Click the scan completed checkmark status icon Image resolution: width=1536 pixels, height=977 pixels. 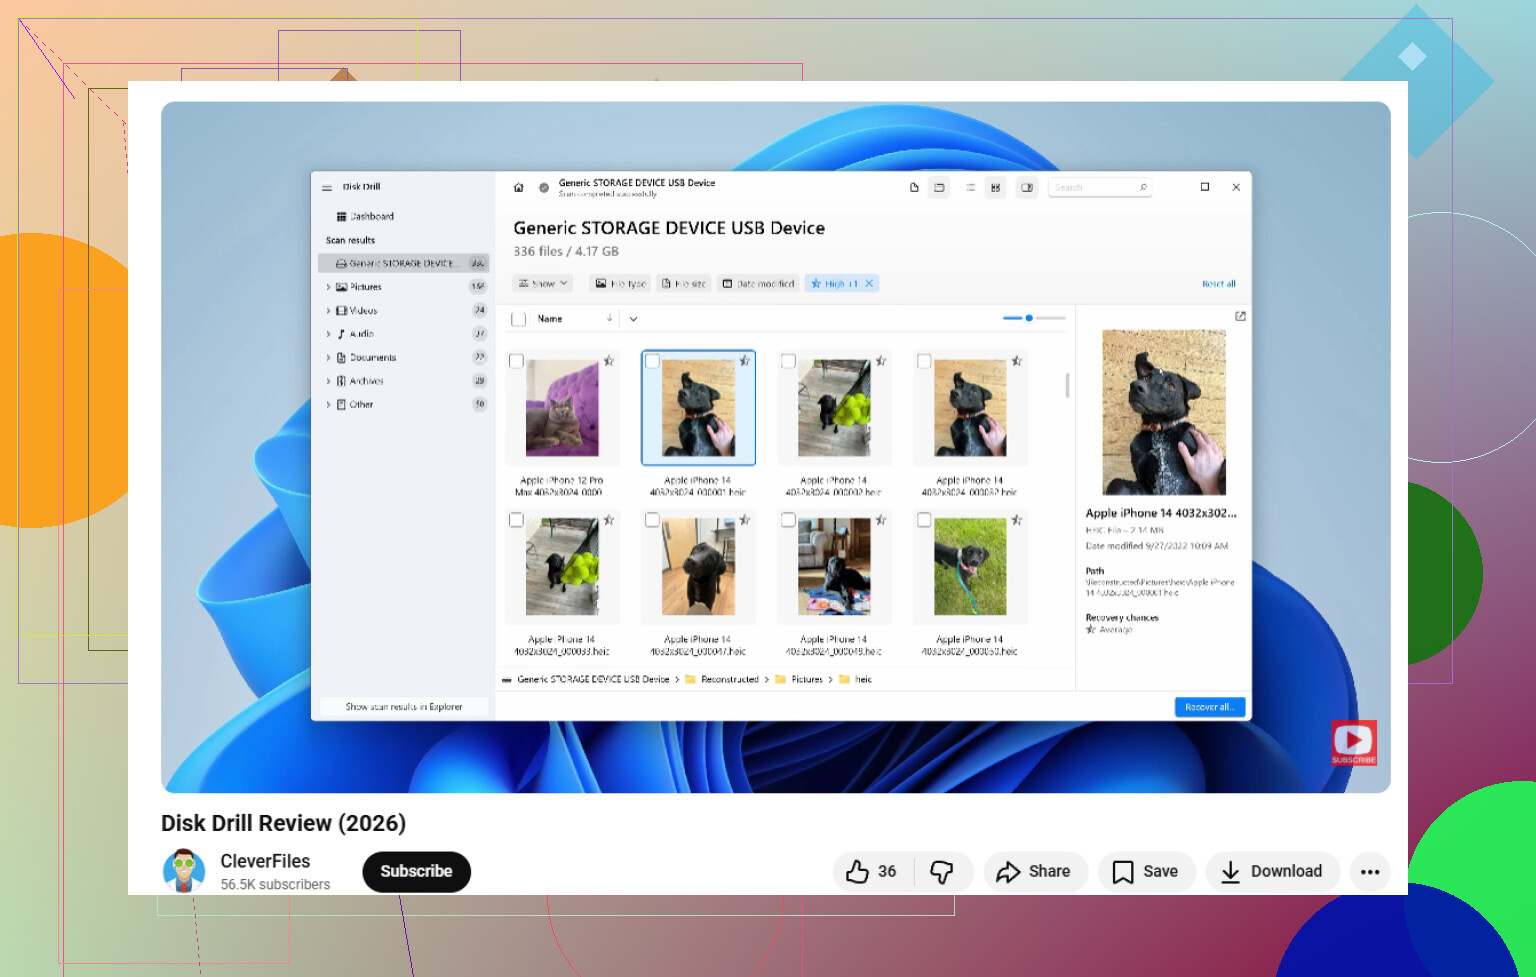[544, 187]
